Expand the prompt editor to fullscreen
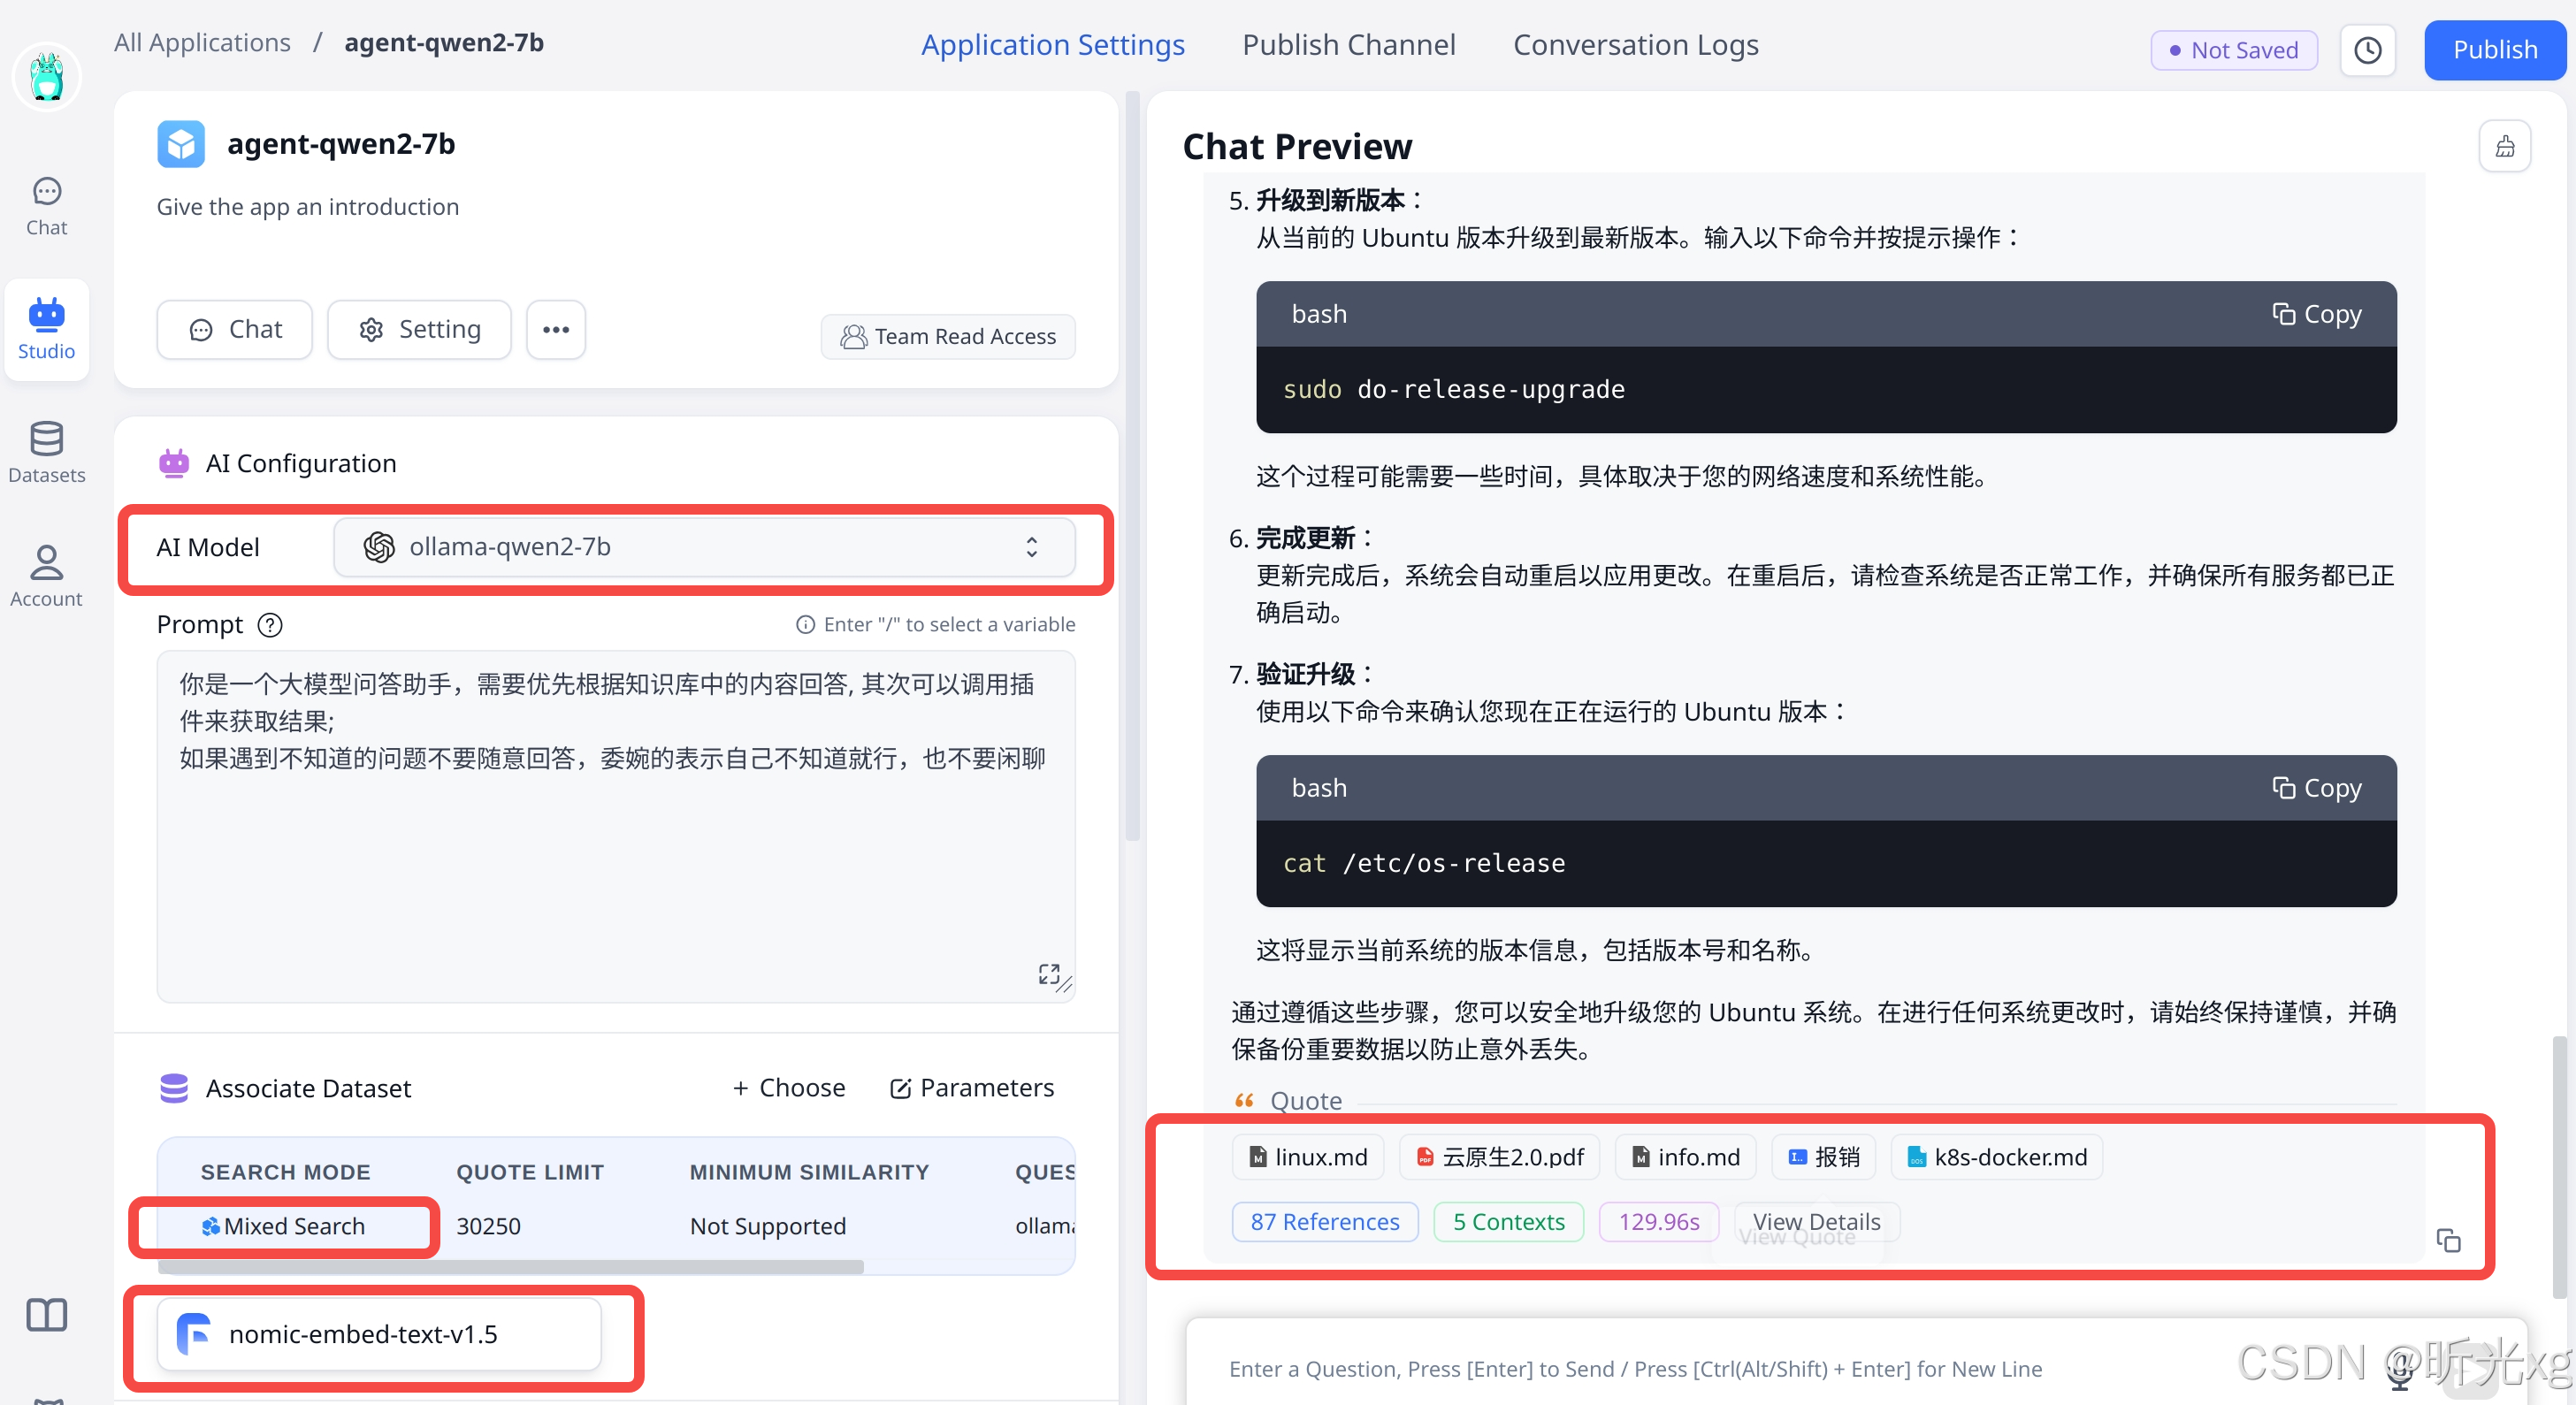2576x1405 pixels. tap(1048, 973)
